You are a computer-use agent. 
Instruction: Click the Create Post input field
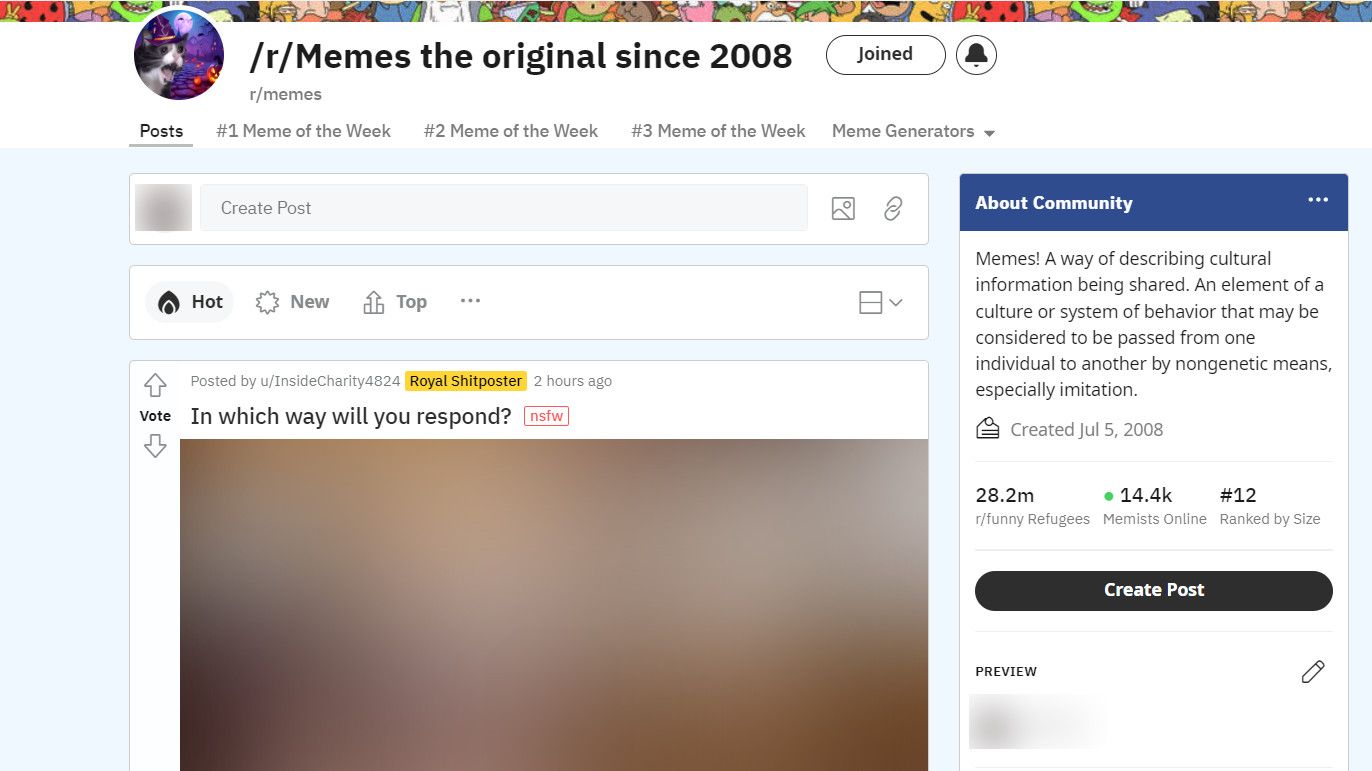504,208
